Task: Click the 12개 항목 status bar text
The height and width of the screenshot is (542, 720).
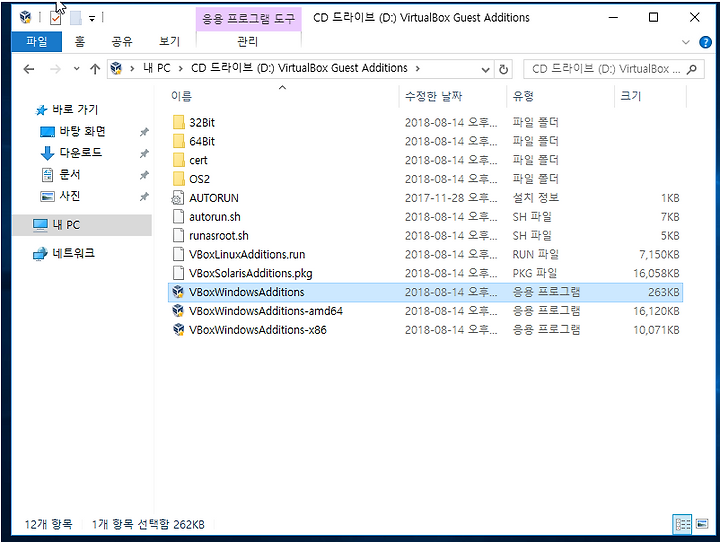Action: pos(48,525)
